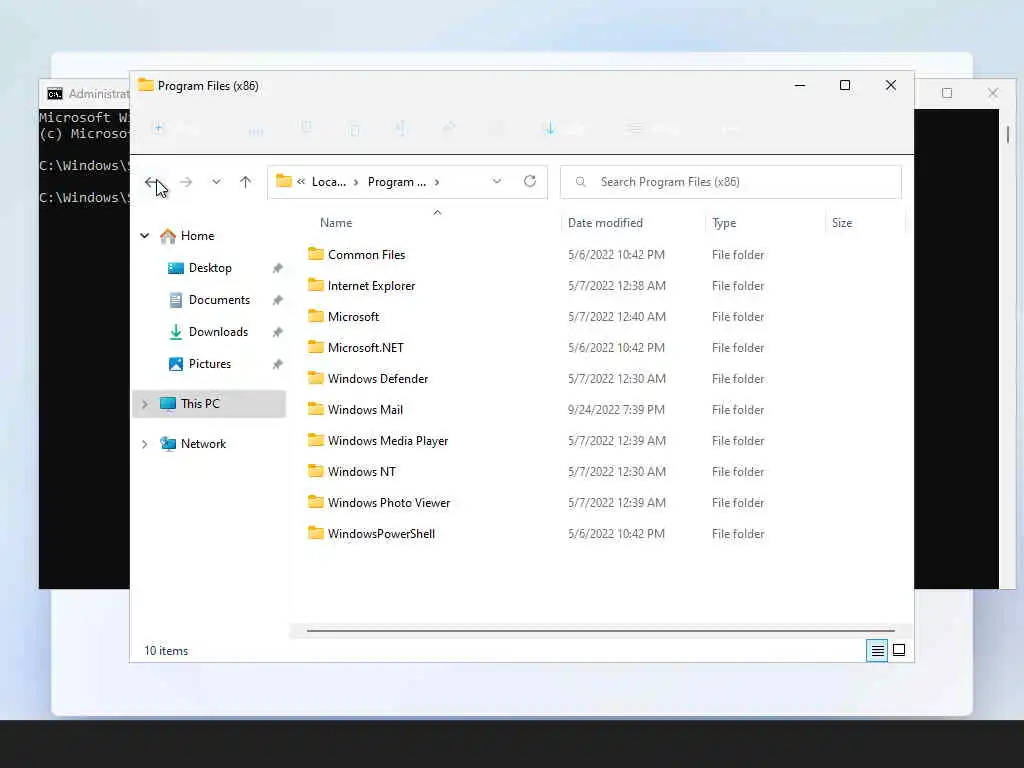Sort by the Size column header
The height and width of the screenshot is (768, 1024).
(842, 223)
